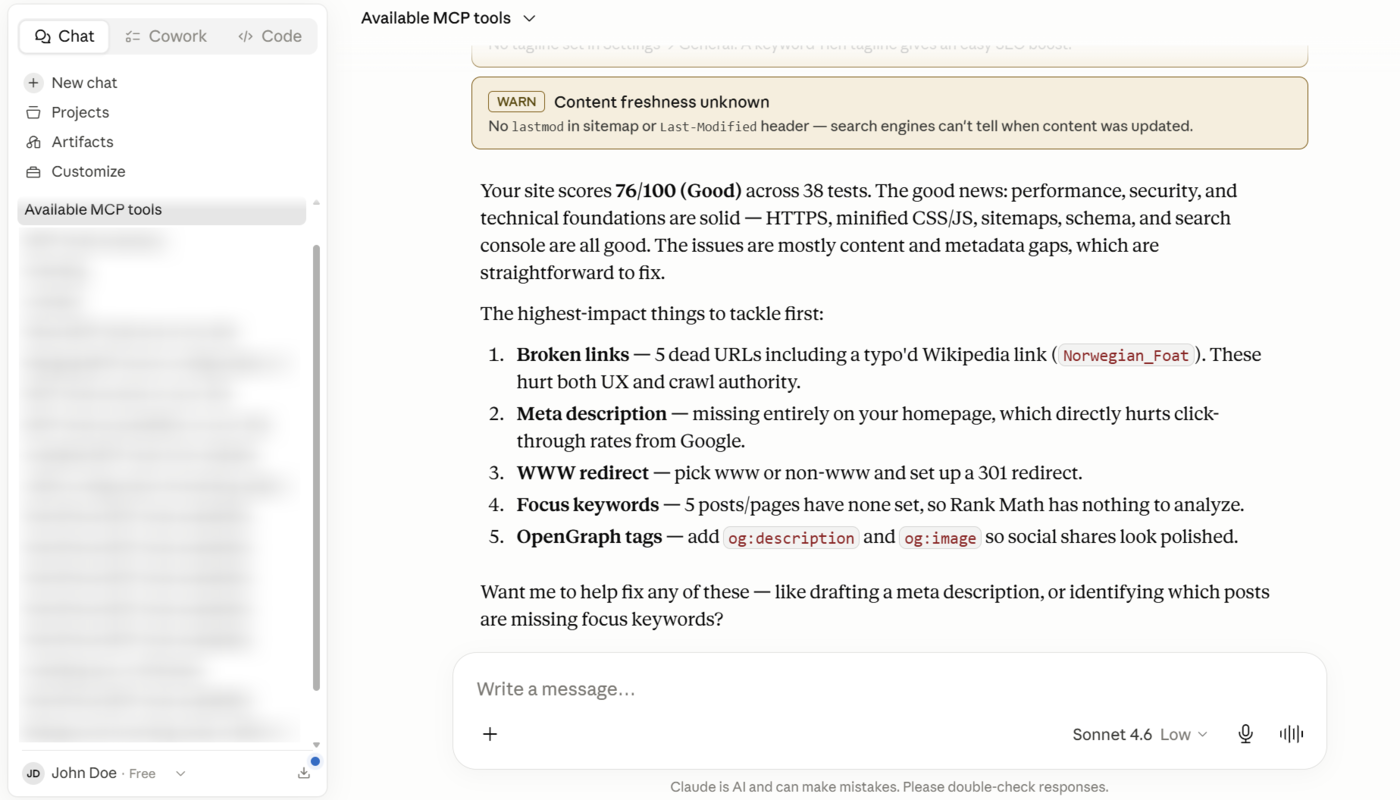Switch to the Cowork tab
1400x800 pixels.
click(x=166, y=36)
